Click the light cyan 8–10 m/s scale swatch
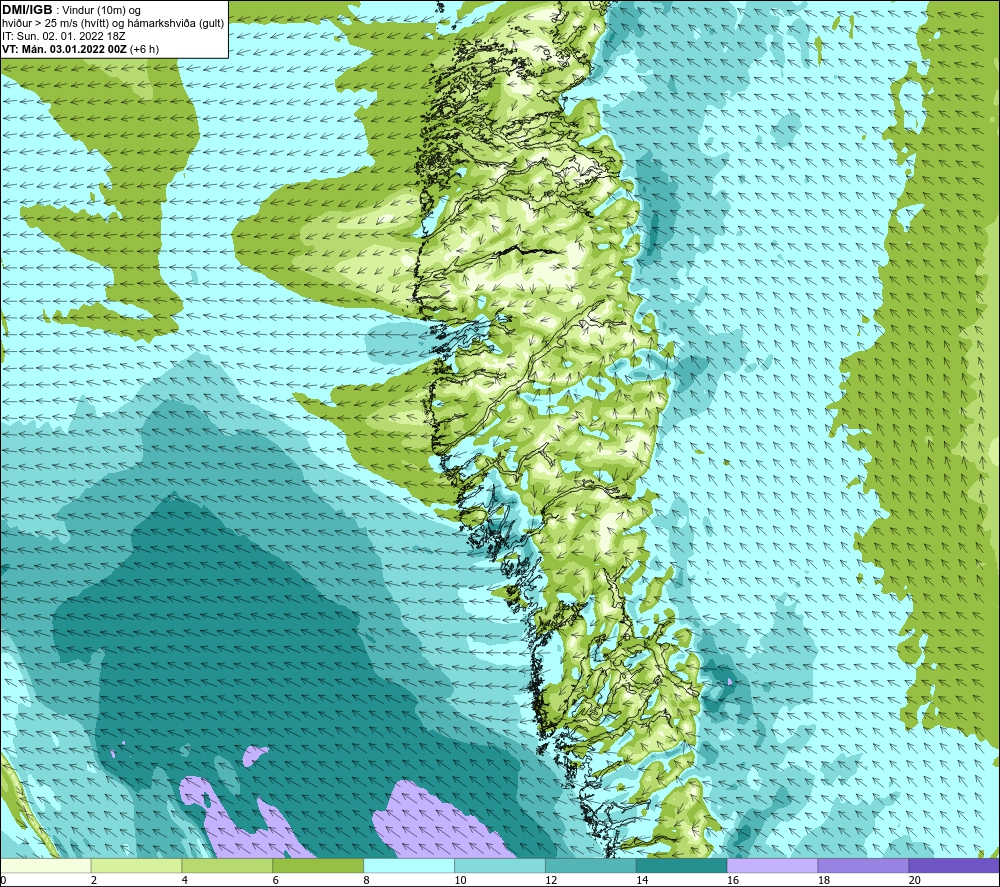This screenshot has height=887, width=1000. pos(409,865)
